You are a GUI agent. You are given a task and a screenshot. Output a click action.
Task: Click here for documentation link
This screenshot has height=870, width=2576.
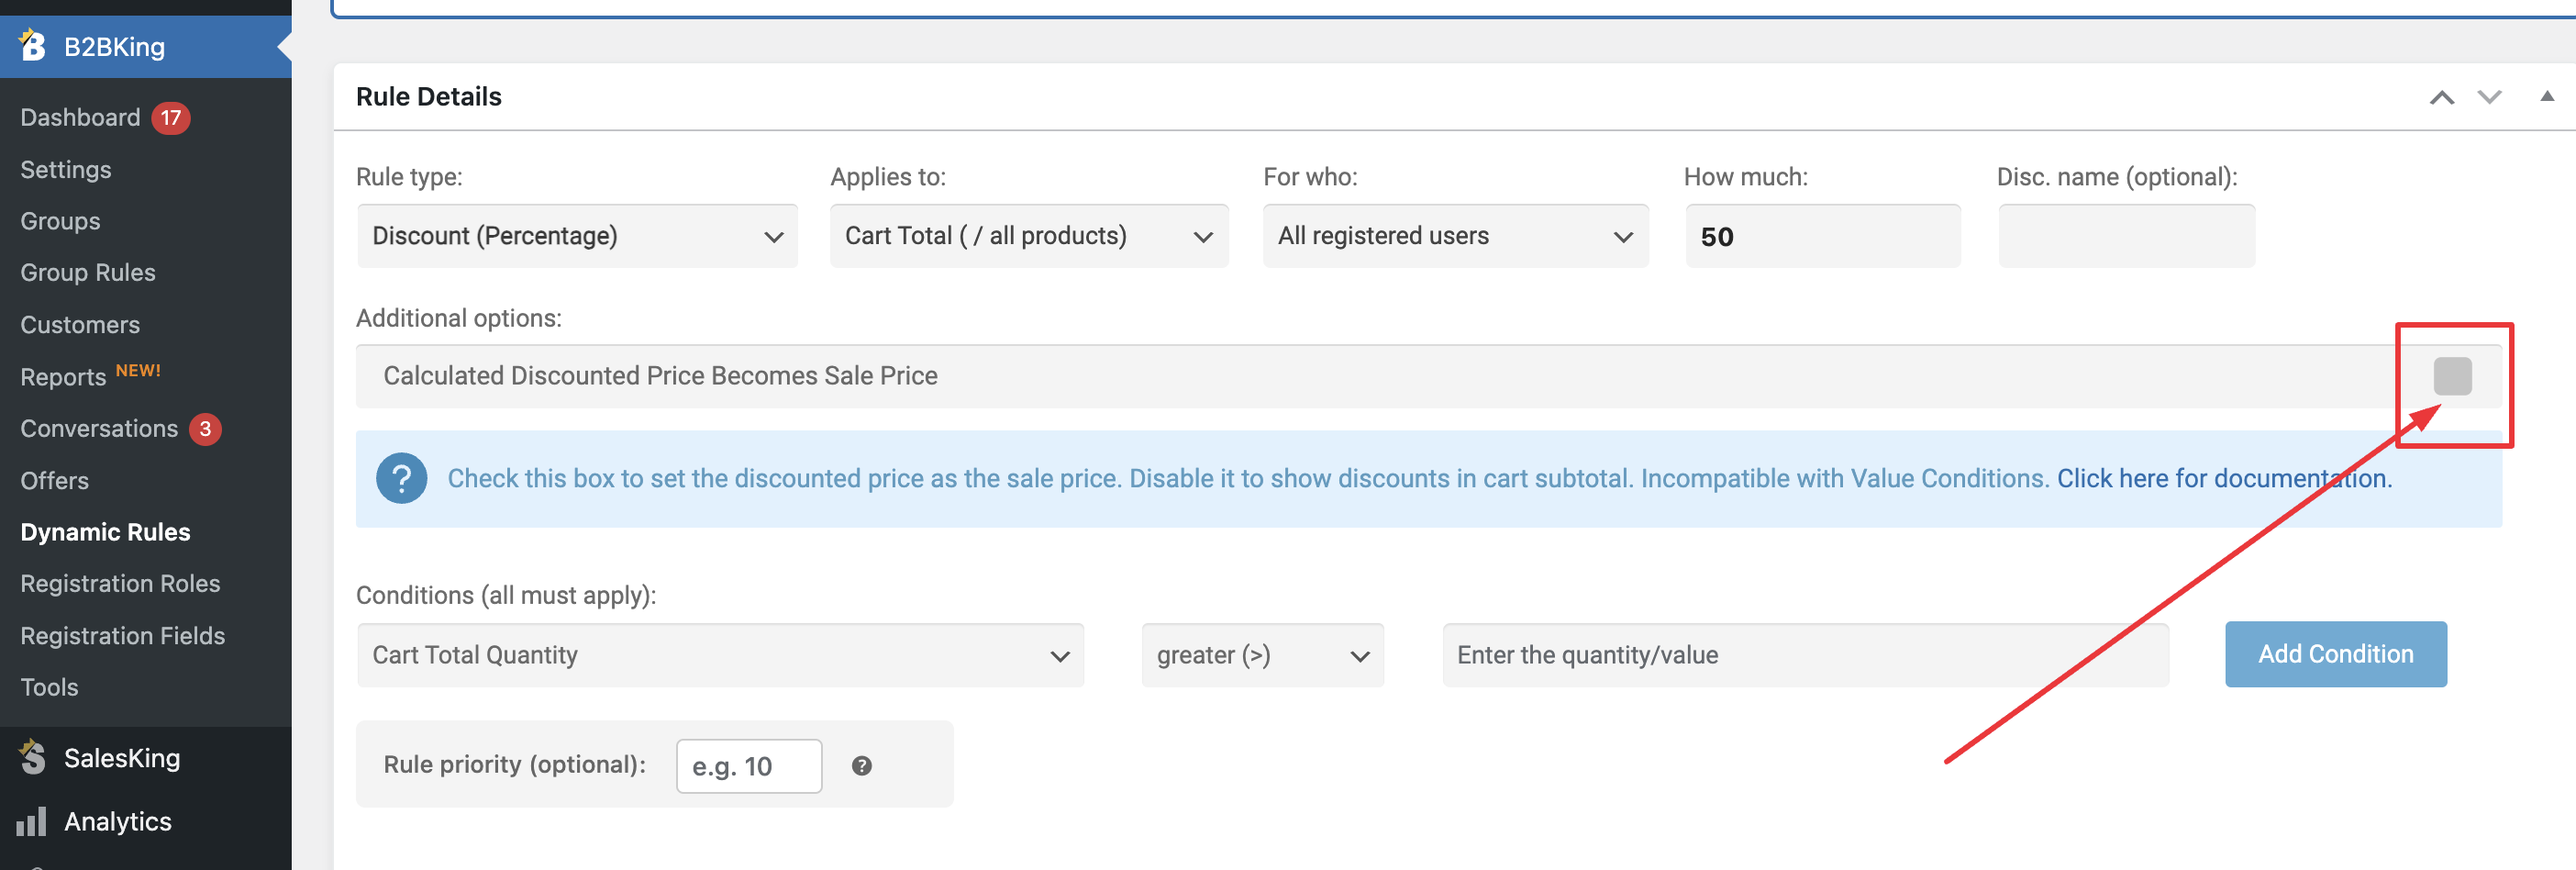pos(2224,479)
